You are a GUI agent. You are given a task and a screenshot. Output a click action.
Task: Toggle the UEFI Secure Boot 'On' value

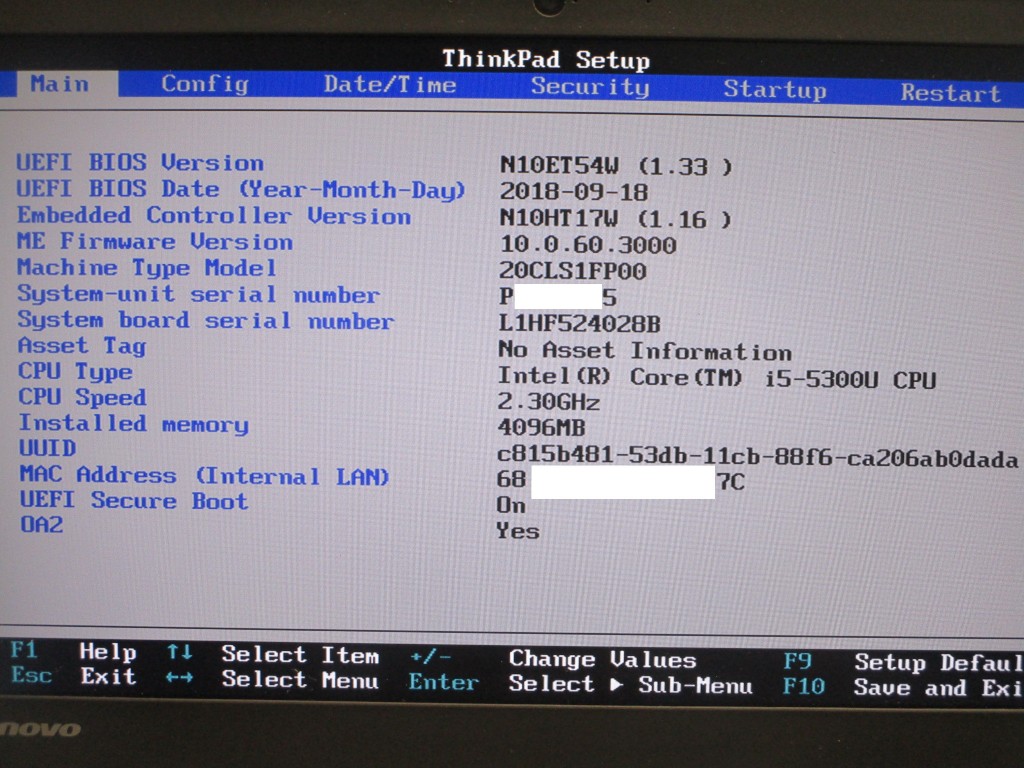click(x=511, y=505)
